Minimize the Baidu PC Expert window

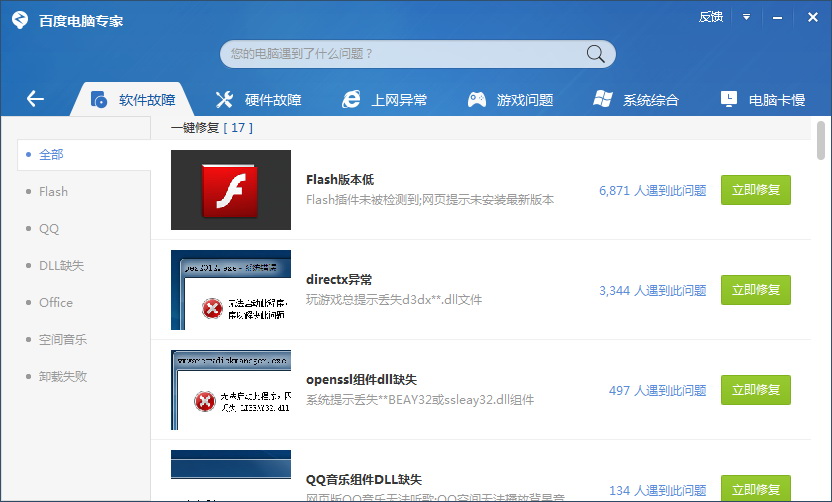click(x=777, y=18)
